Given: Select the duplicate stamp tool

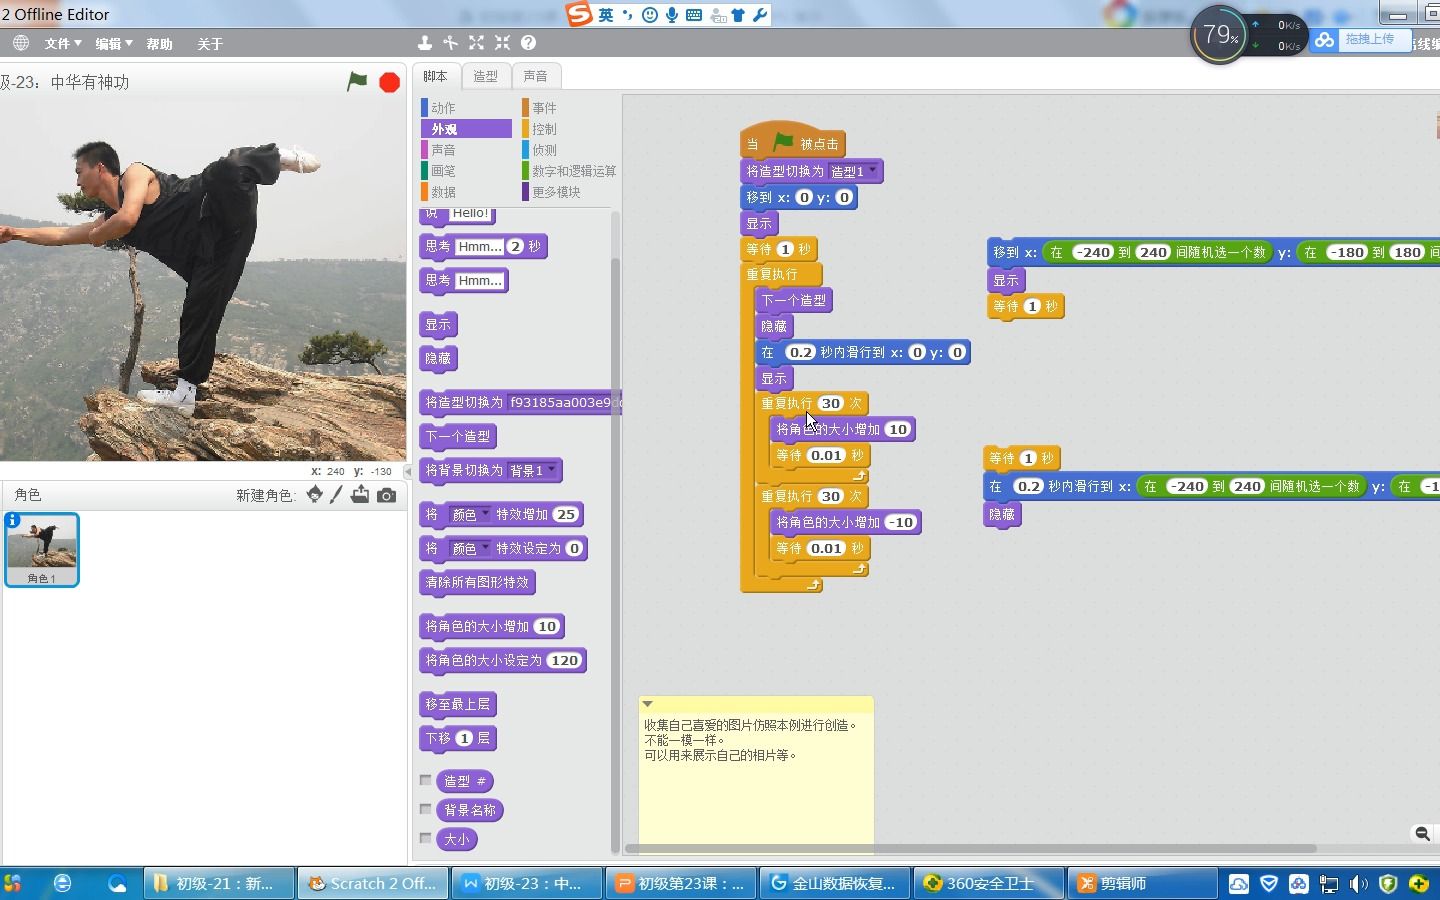Looking at the screenshot, I should [x=425, y=43].
